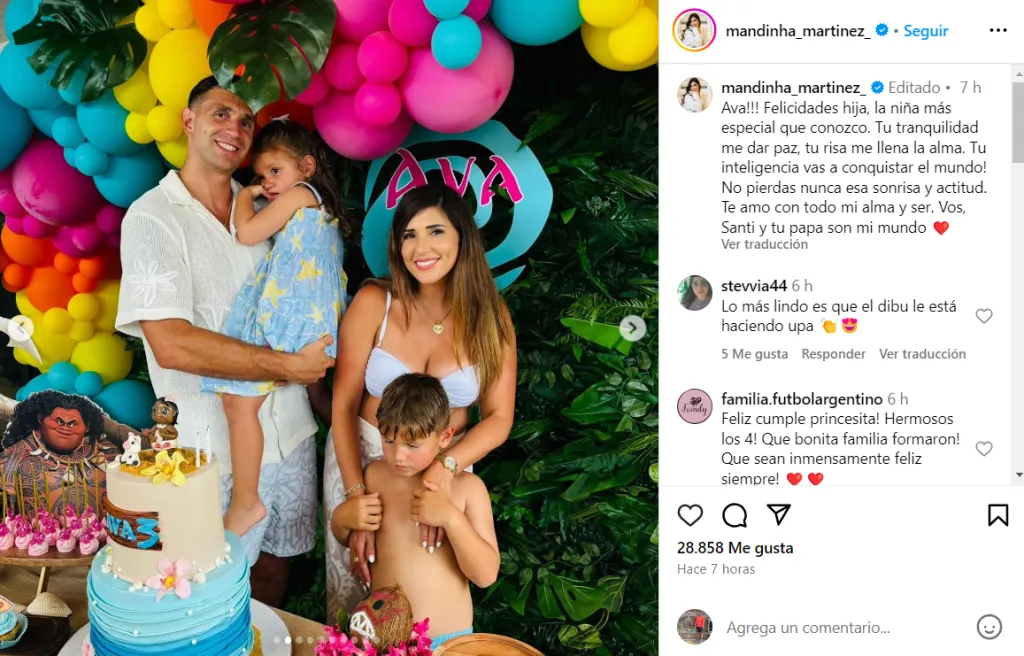Like the familia.futbolargentino comment
The image size is (1024, 656).
coord(984,448)
